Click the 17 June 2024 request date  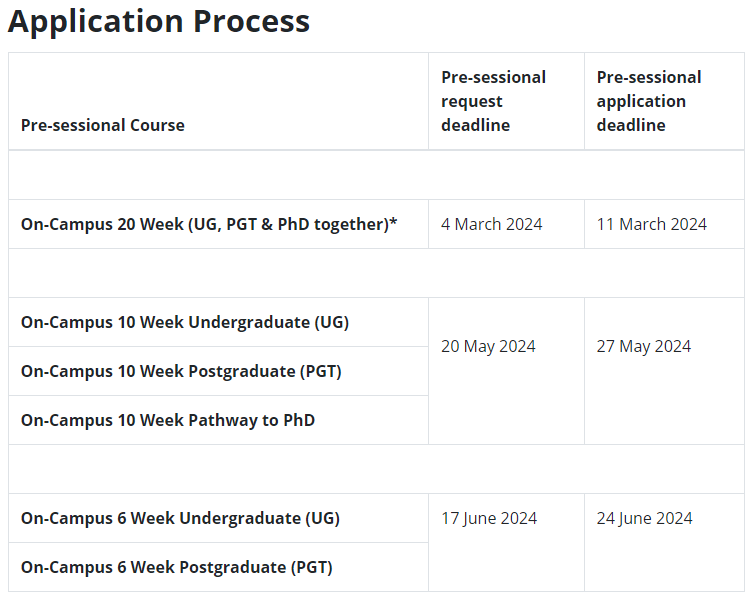[x=489, y=518]
